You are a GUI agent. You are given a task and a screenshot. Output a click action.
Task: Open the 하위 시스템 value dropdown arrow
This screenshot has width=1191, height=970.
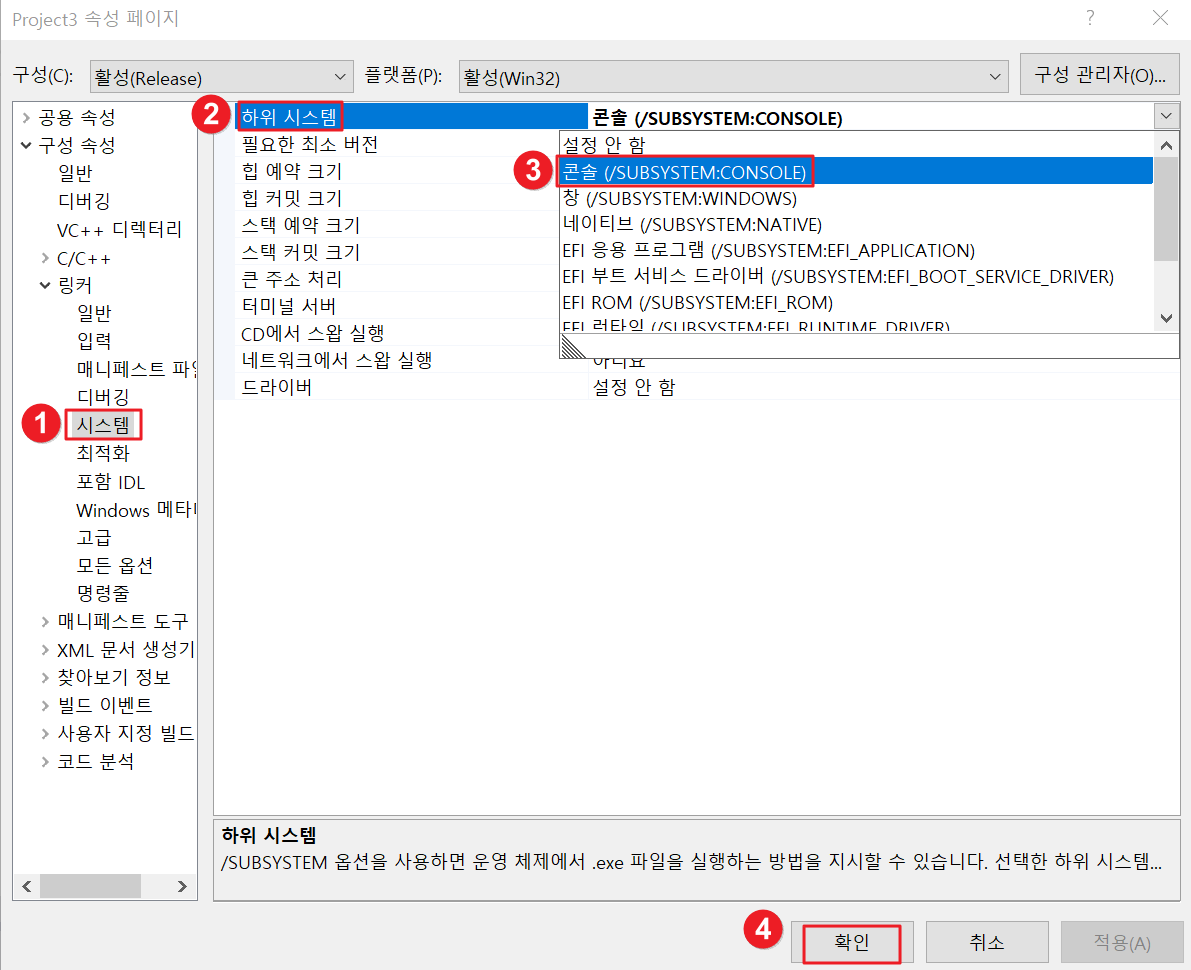pos(1165,116)
